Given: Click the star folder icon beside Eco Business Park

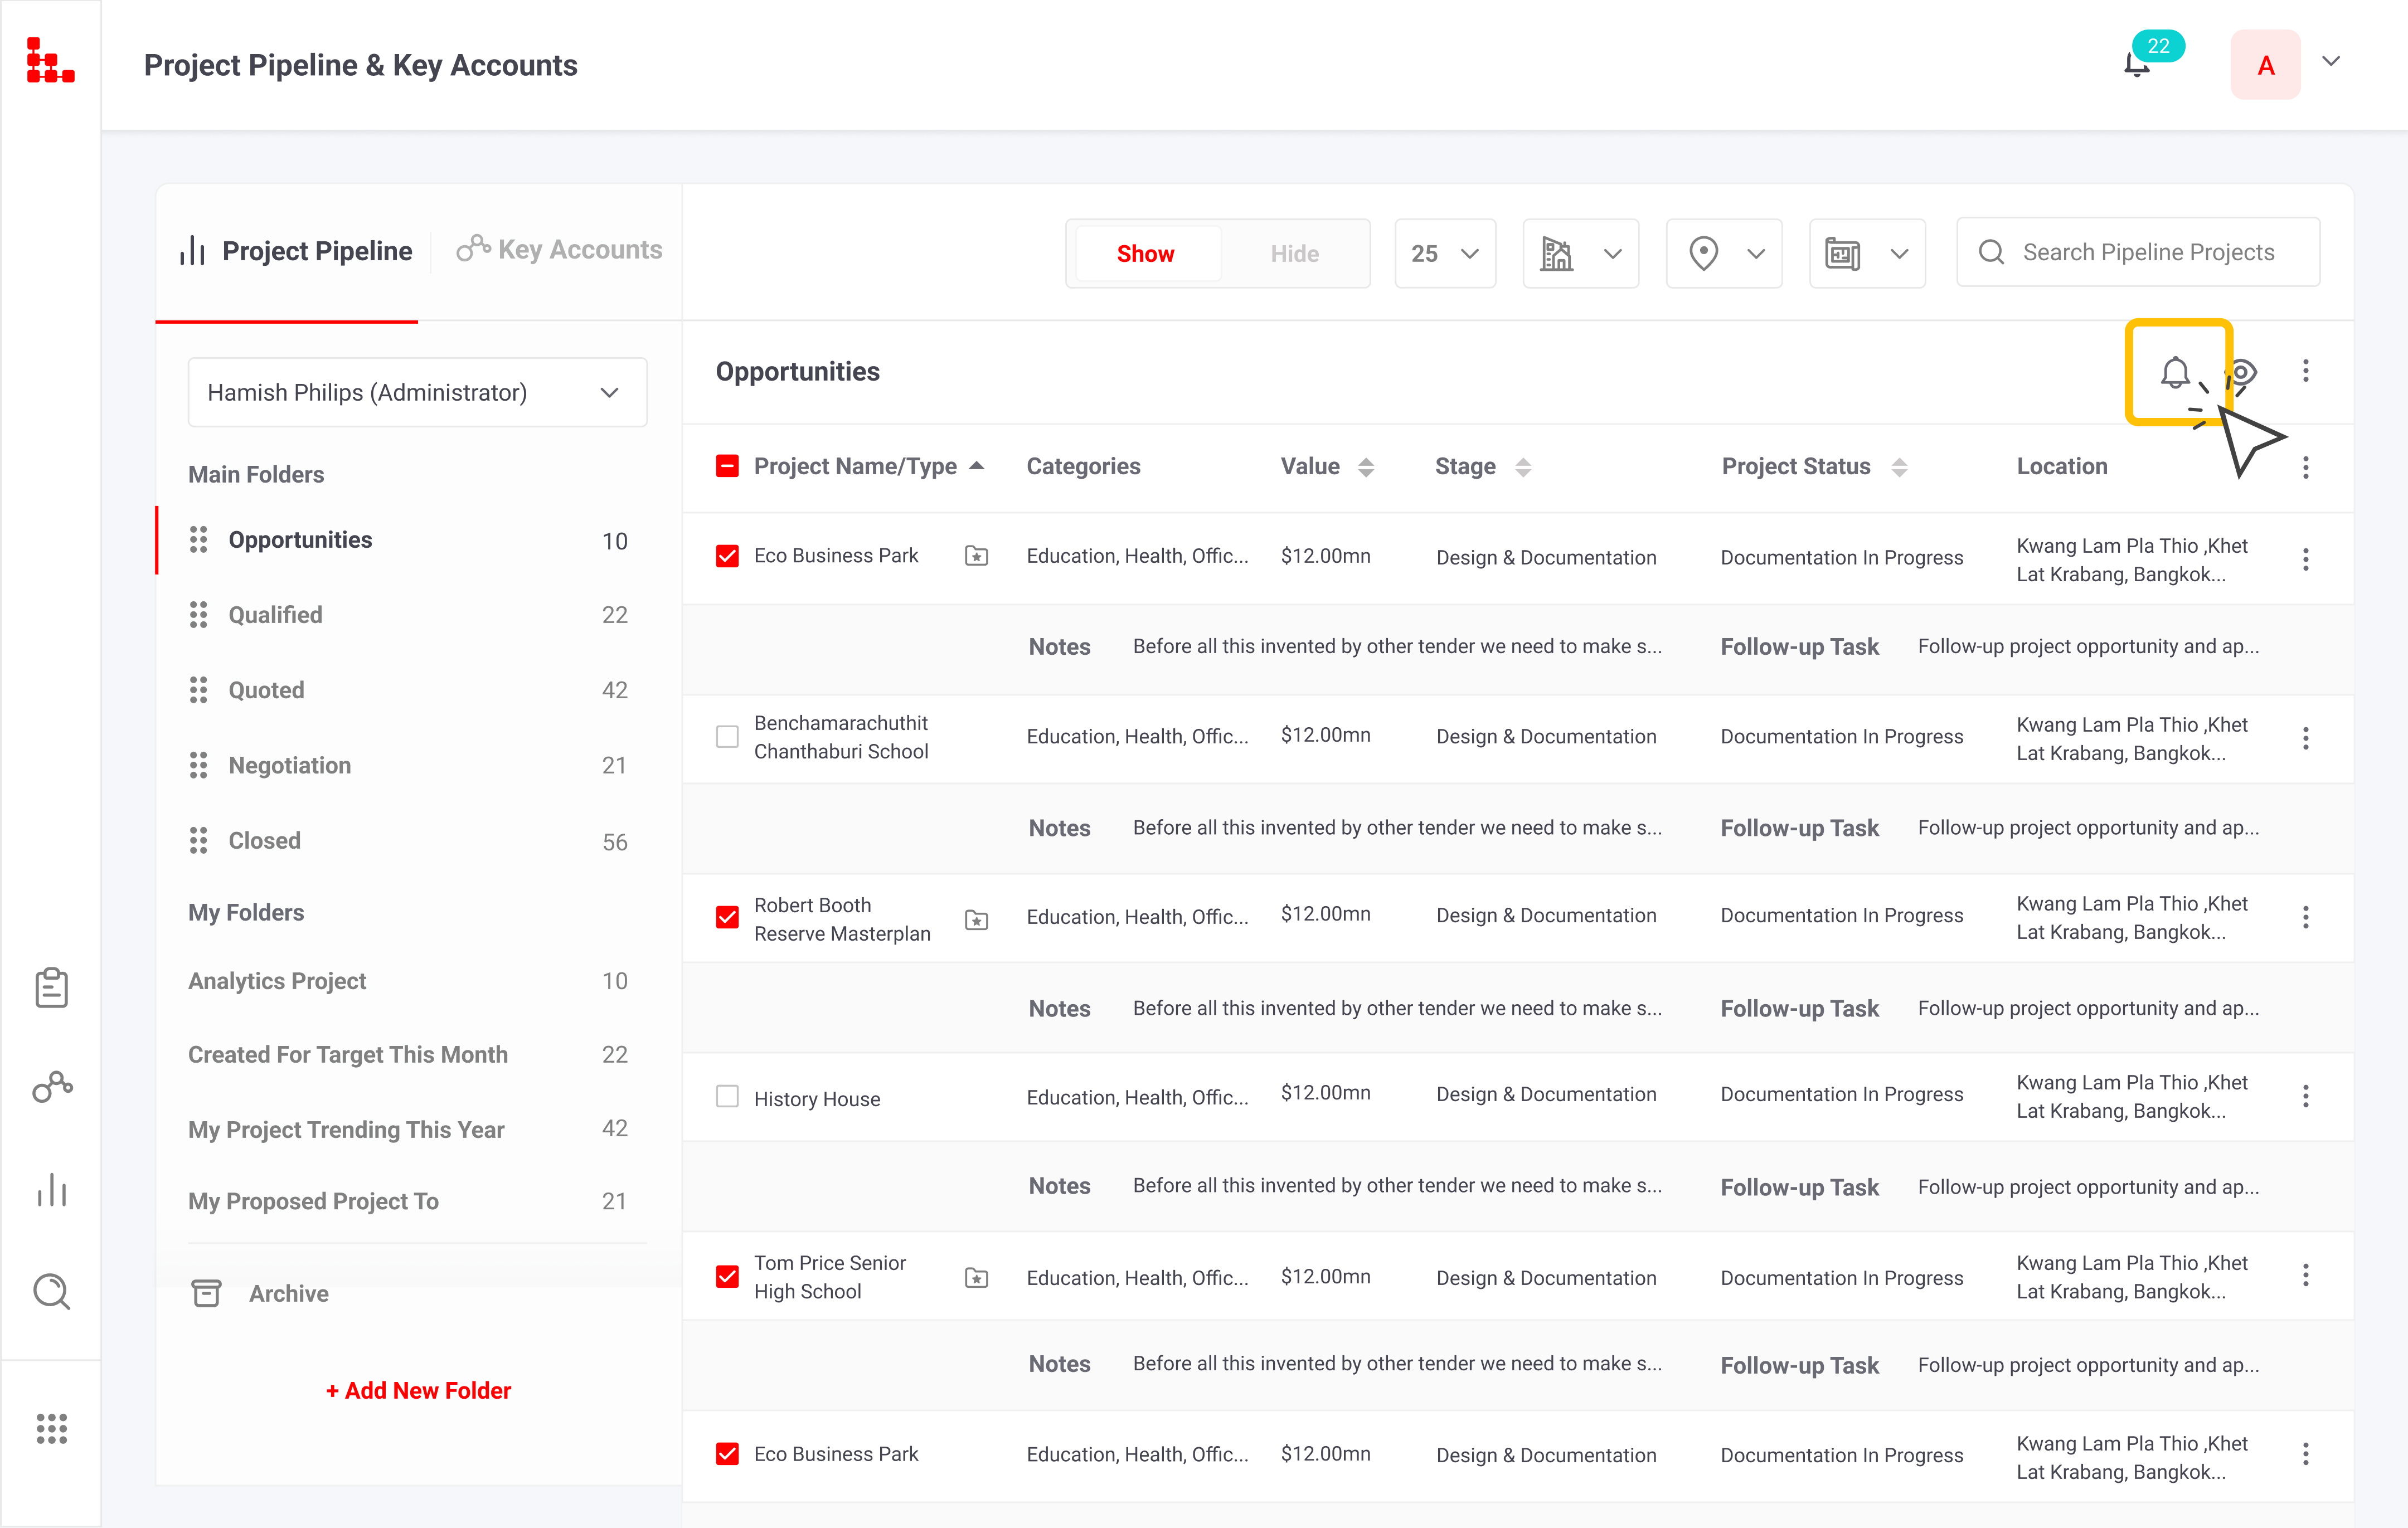Looking at the screenshot, I should pos(976,556).
